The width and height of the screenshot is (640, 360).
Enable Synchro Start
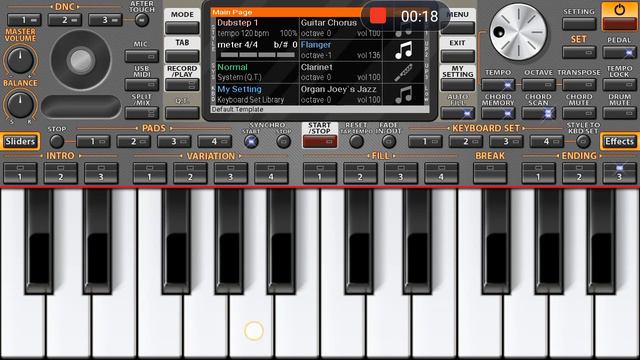pyautogui.click(x=251, y=142)
